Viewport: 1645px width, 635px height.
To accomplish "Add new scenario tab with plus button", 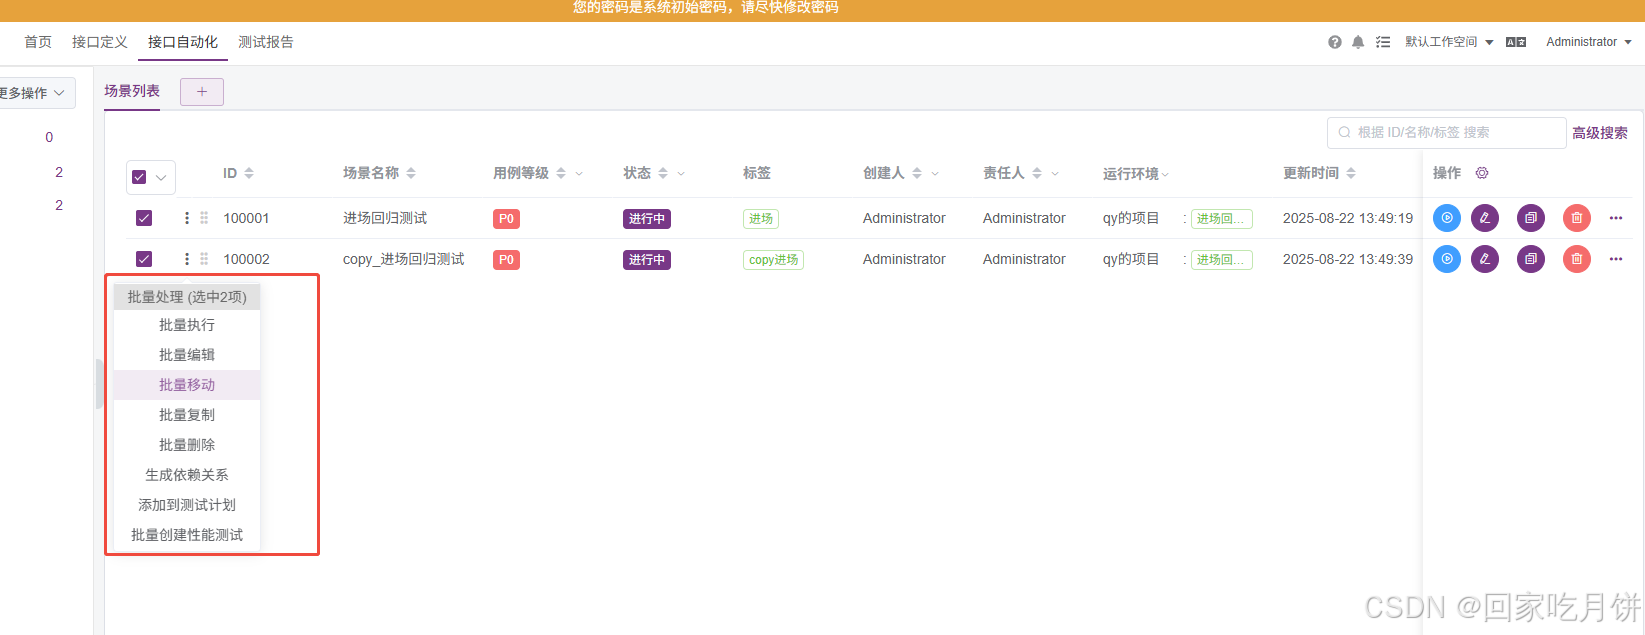I will coord(202,92).
